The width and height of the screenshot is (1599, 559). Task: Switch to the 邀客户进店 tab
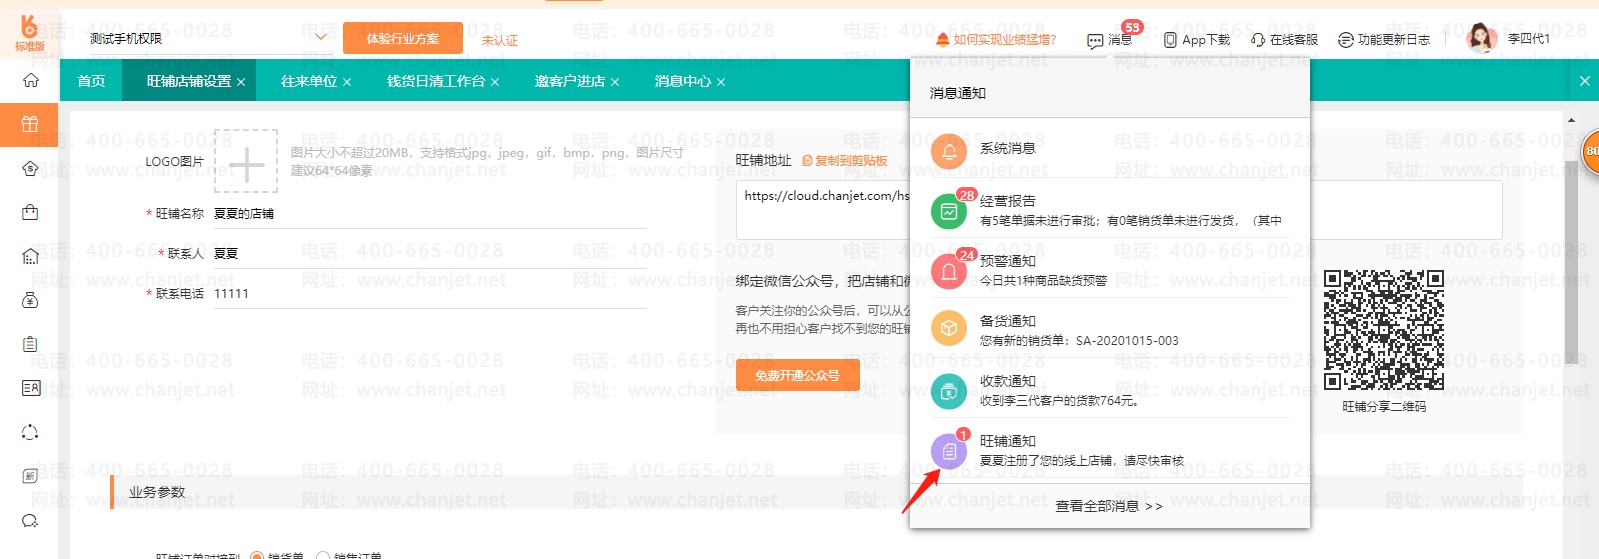pyautogui.click(x=570, y=81)
